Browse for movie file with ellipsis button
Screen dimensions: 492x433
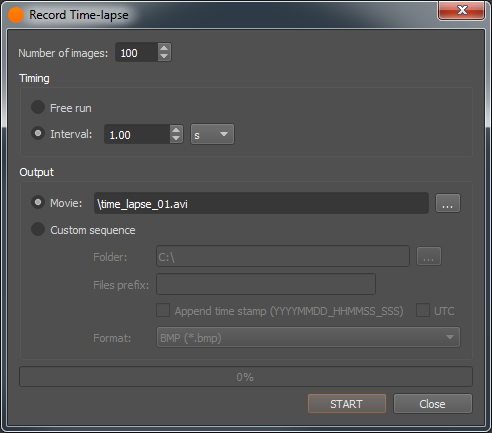448,203
